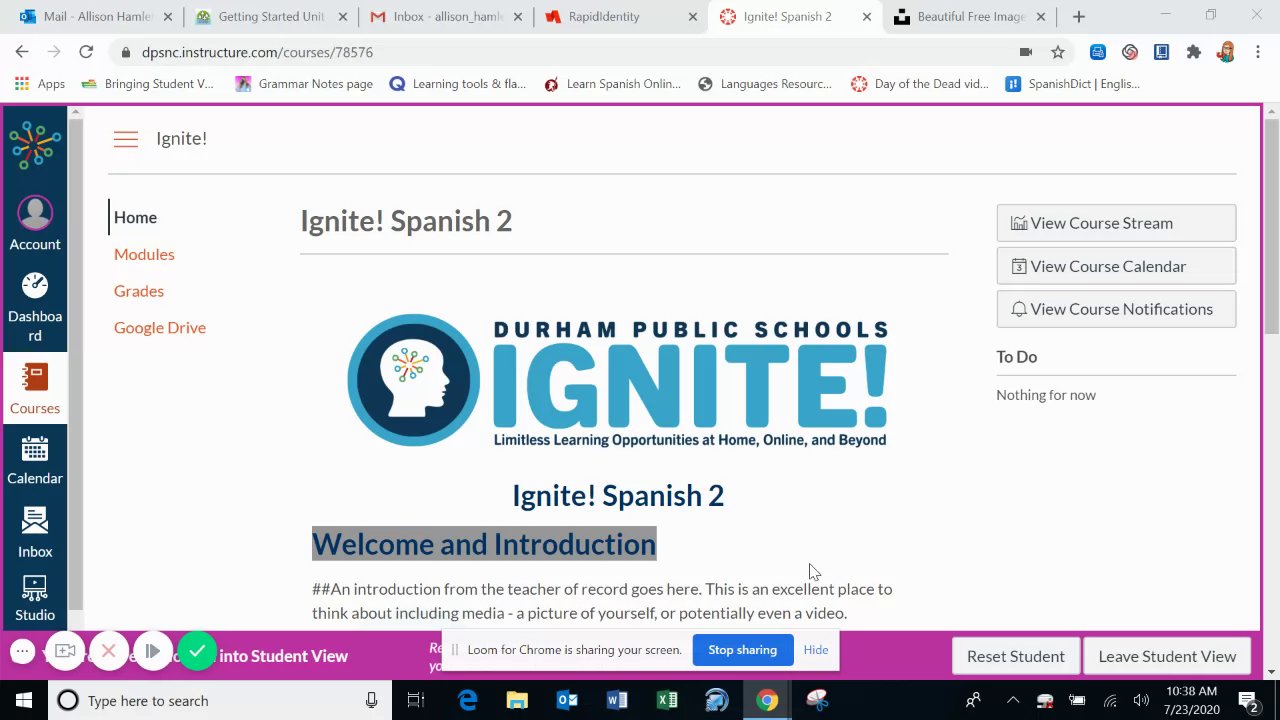Viewport: 1280px width, 720px height.
Task: Click the Canvas logo at top left
Action: [x=35, y=146]
